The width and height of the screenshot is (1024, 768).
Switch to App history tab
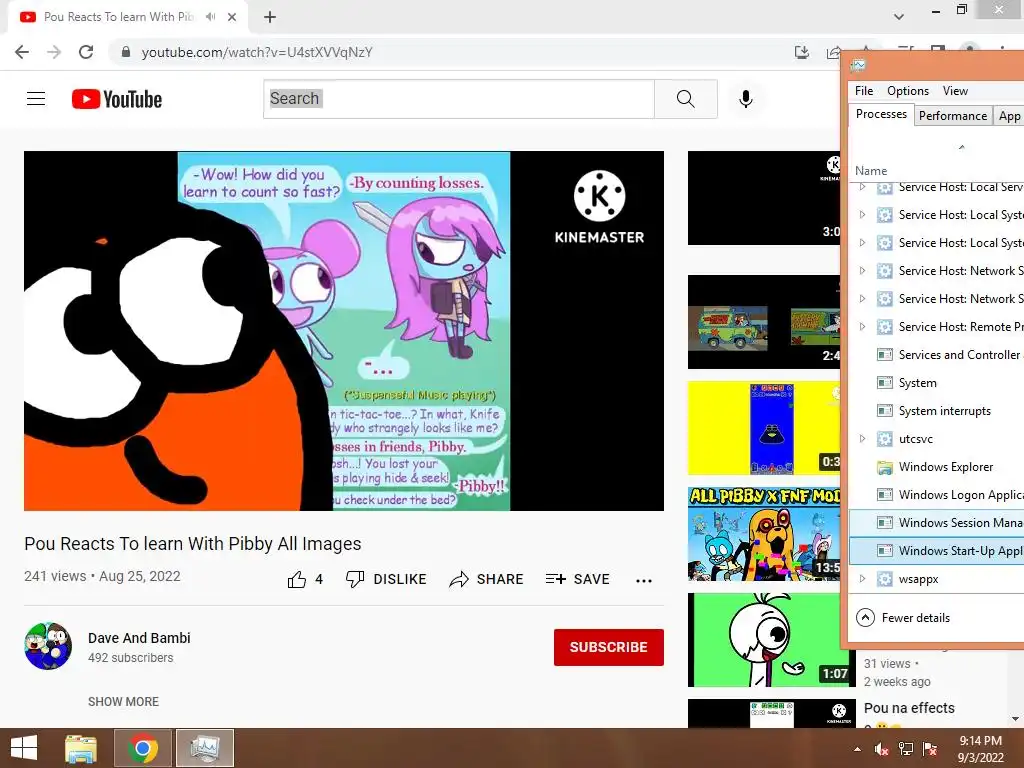point(1008,116)
